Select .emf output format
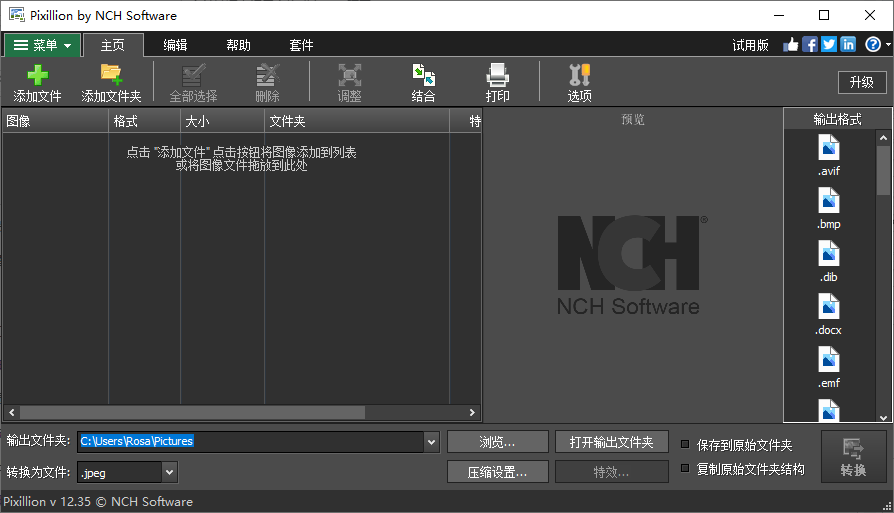This screenshot has height=513, width=894. coord(829,368)
